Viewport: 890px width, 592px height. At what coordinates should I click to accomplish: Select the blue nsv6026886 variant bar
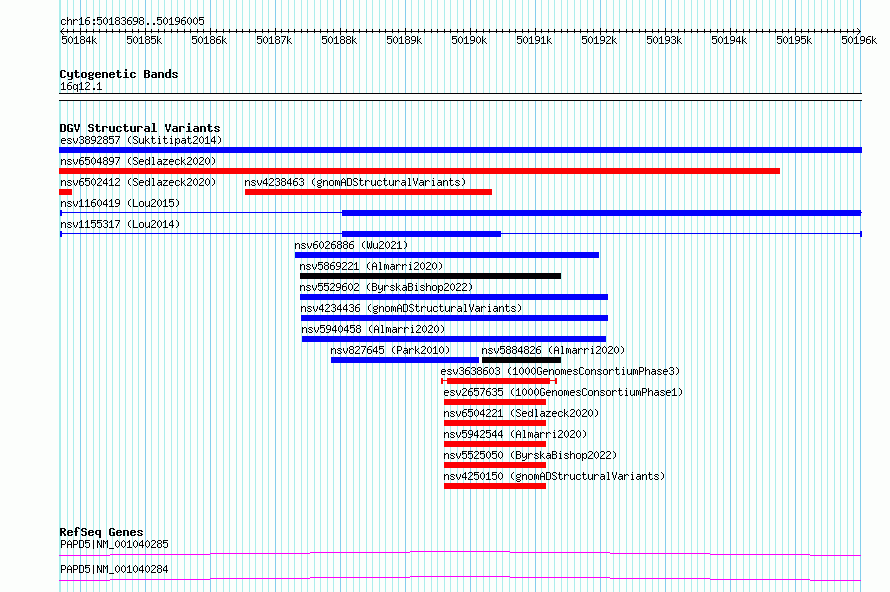tap(447, 255)
